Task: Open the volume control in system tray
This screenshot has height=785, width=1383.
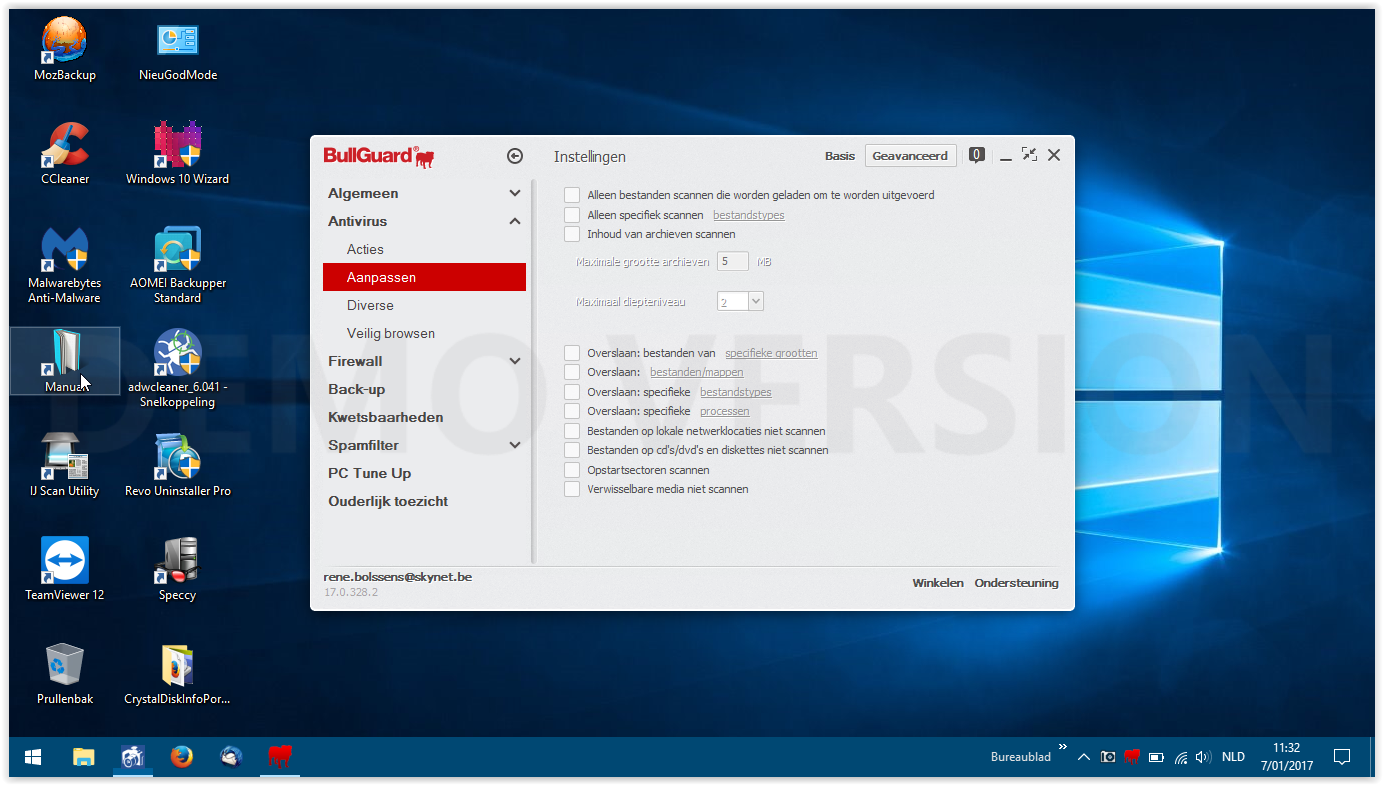Action: (1203, 757)
